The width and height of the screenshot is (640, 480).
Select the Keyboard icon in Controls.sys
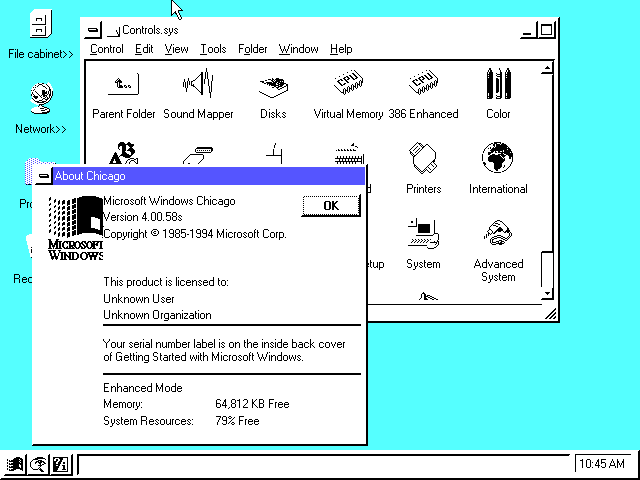coord(349,154)
